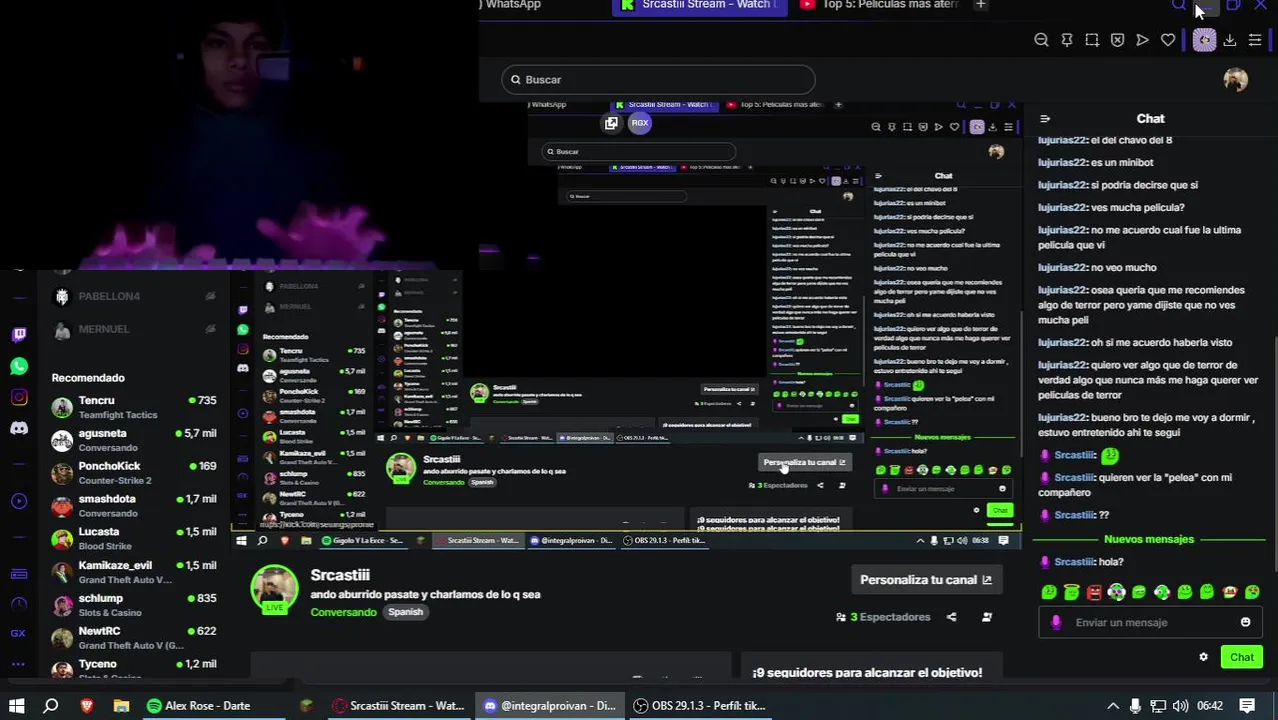
Task: Open the PonchoKick recommended channel
Action: (134, 473)
